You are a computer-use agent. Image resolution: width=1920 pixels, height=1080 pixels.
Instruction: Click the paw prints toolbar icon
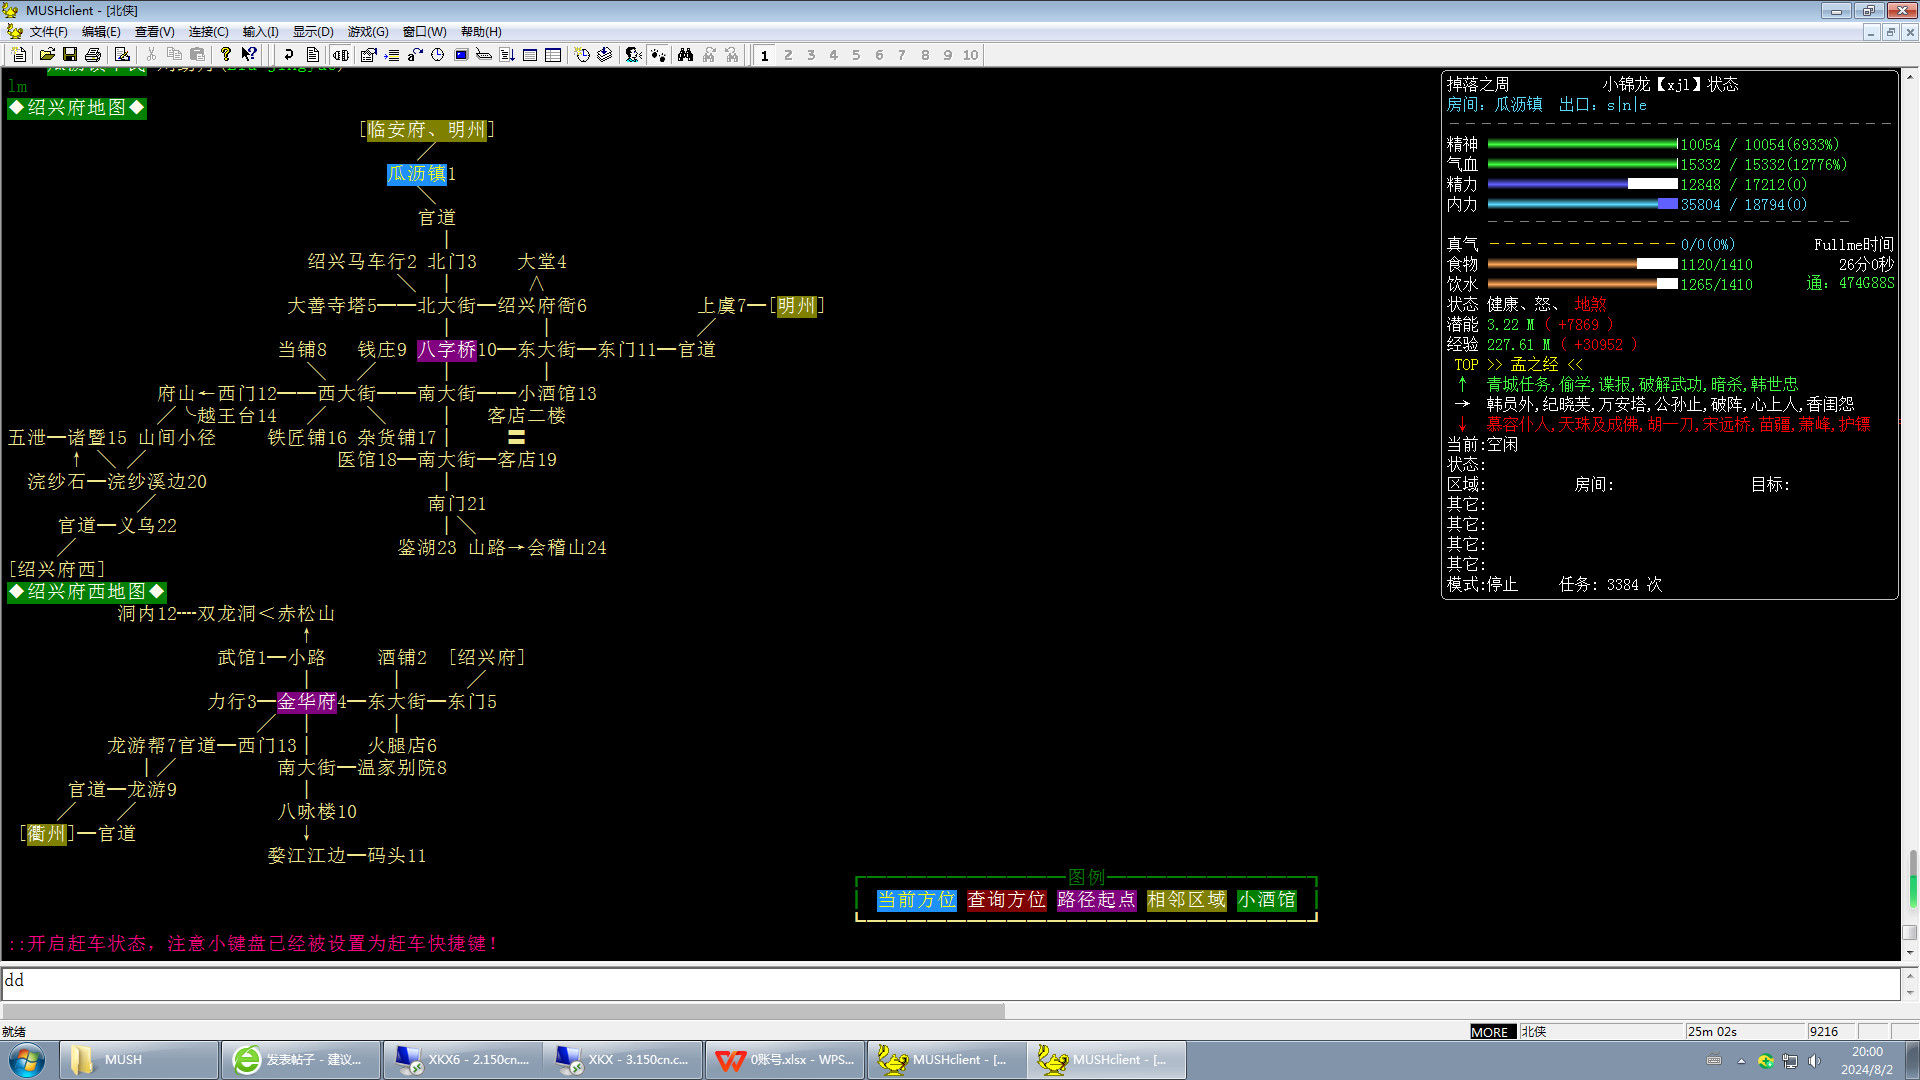pos(657,55)
